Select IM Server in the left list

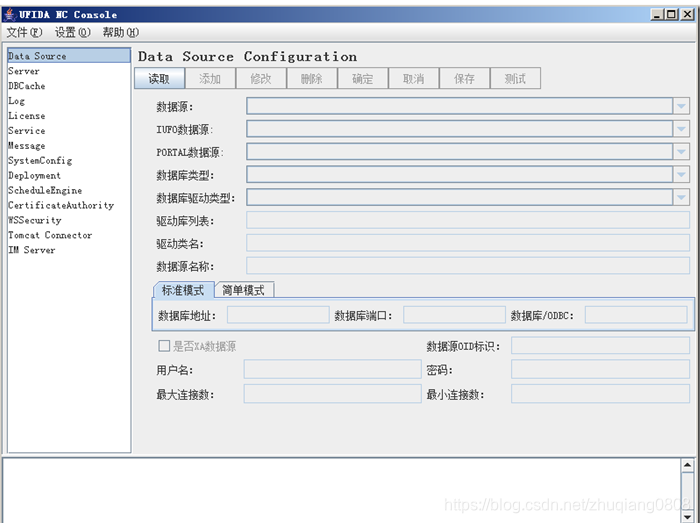[69, 250]
